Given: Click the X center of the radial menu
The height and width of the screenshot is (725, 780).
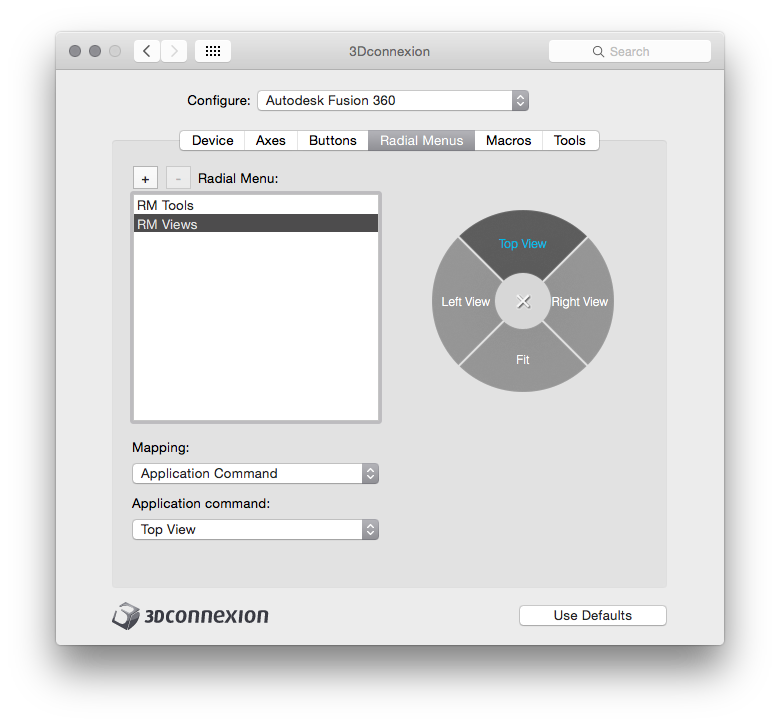Looking at the screenshot, I should click(x=523, y=301).
